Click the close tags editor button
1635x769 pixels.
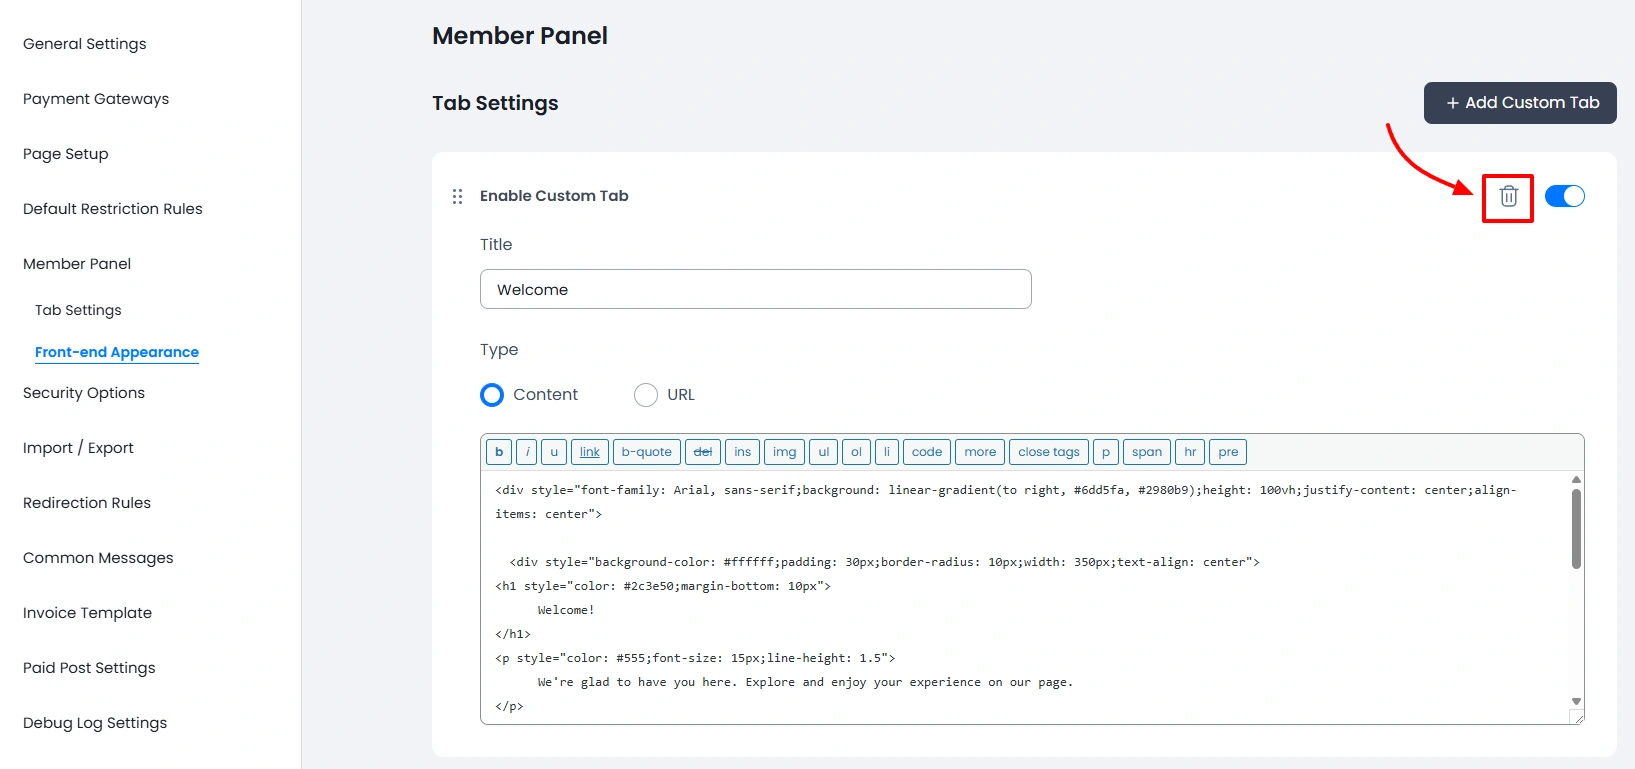click(x=1049, y=452)
